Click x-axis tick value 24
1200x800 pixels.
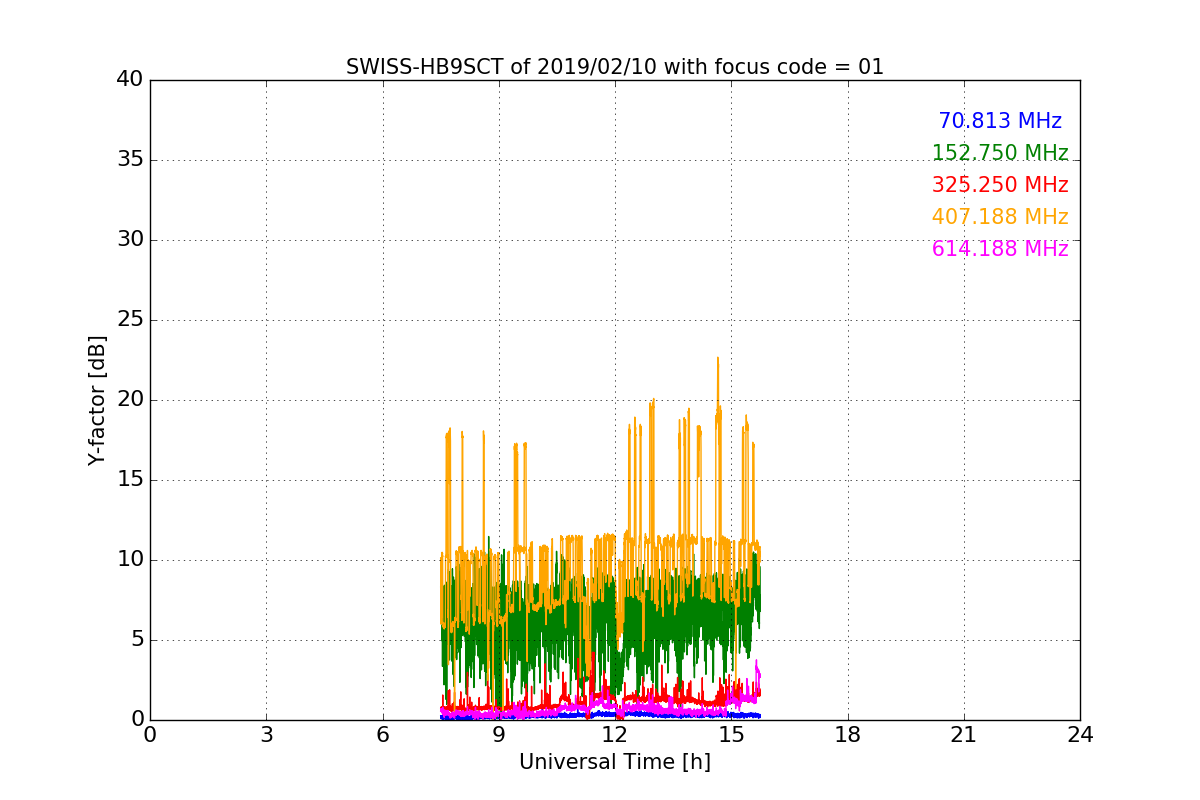[x=1080, y=735]
